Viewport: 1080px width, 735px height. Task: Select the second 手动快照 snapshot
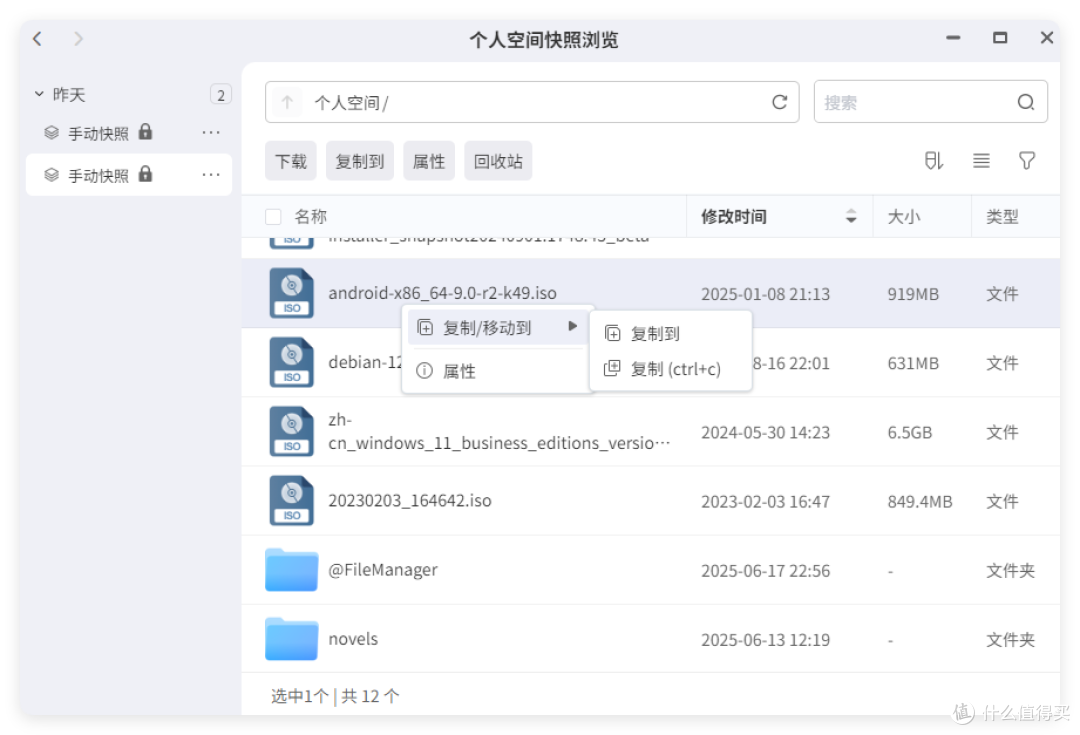point(129,175)
